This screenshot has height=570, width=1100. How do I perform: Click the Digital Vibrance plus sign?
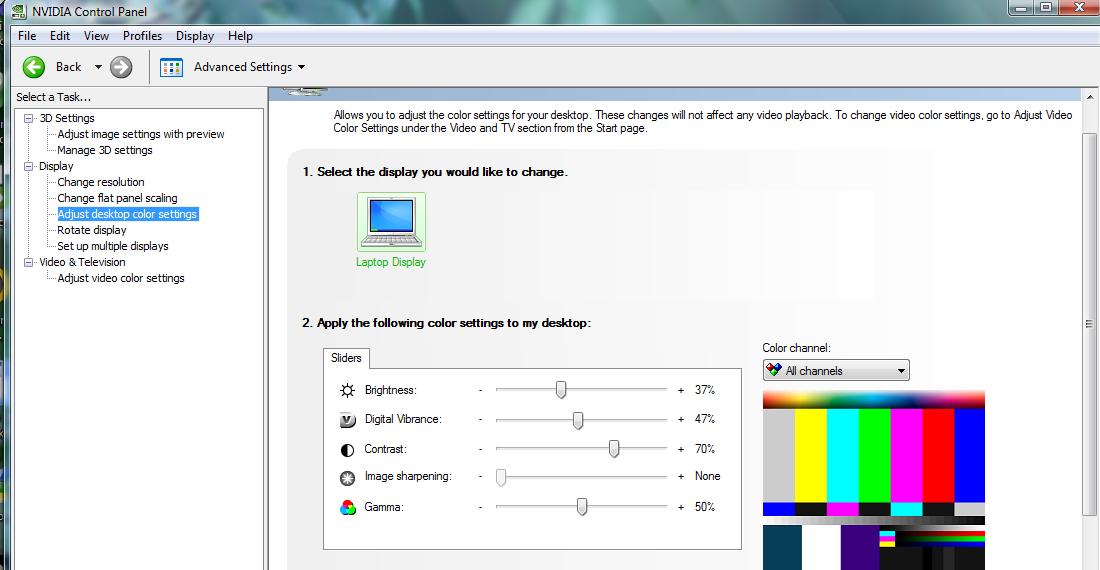pyautogui.click(x=680, y=419)
